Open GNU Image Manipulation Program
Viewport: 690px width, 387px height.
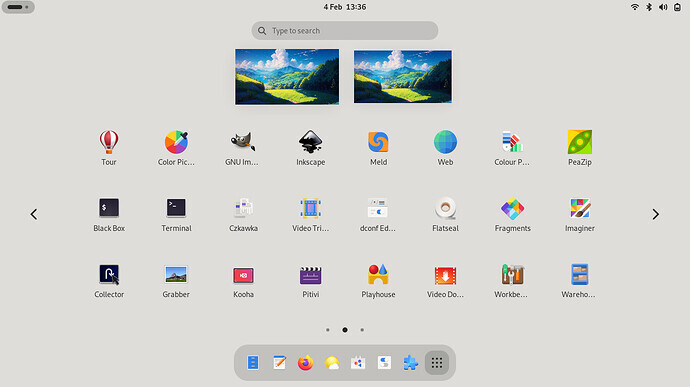(243, 148)
